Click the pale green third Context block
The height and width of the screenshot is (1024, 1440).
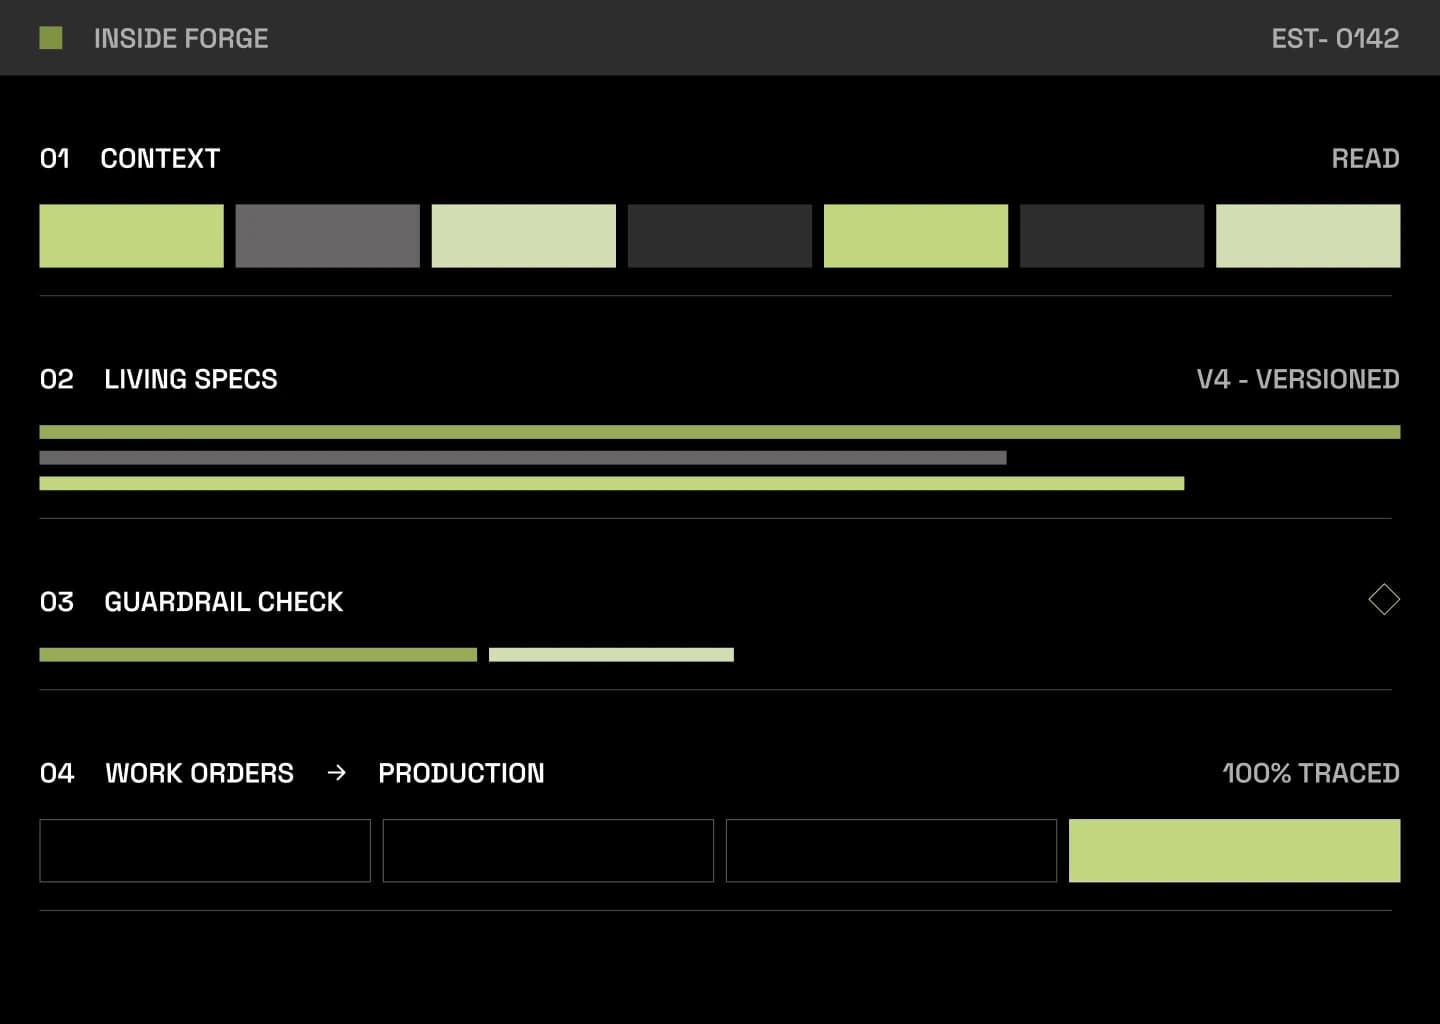pyautogui.click(x=523, y=236)
